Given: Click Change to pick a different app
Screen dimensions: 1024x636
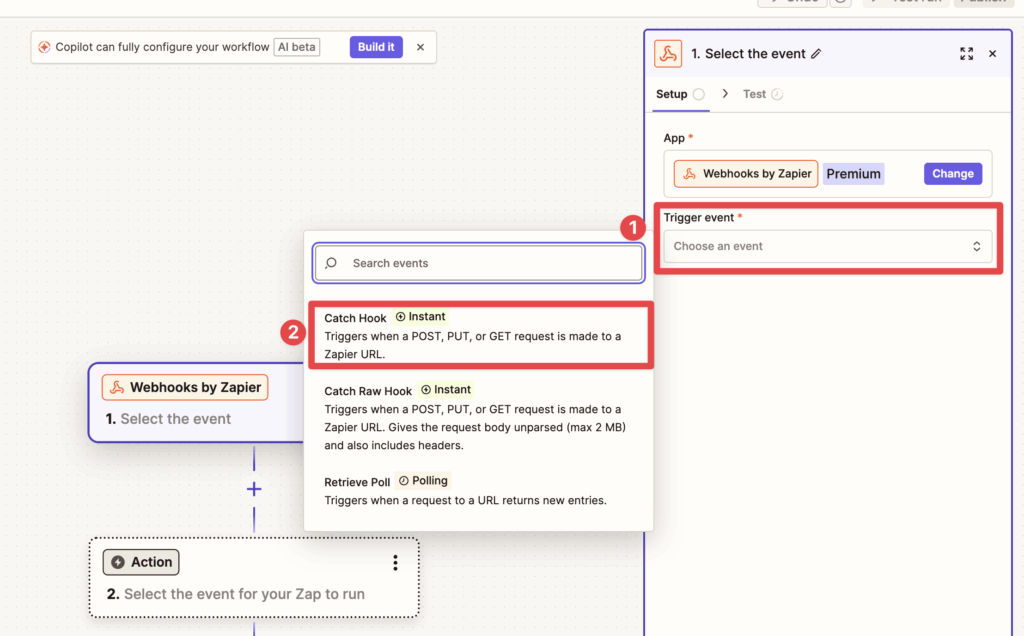Looking at the screenshot, I should coord(952,173).
